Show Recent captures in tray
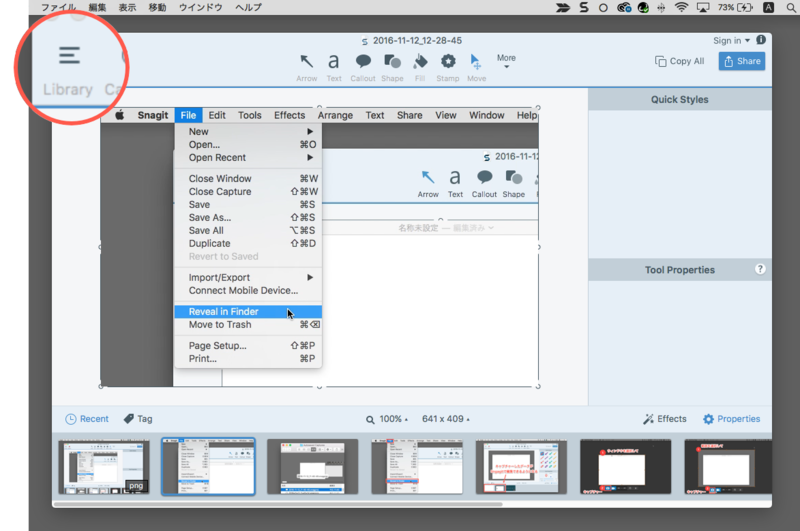Viewport: 800px width, 531px height. tap(87, 419)
